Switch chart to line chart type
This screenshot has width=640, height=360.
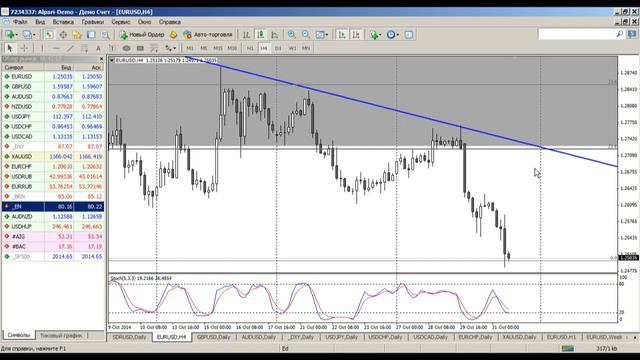(x=275, y=35)
